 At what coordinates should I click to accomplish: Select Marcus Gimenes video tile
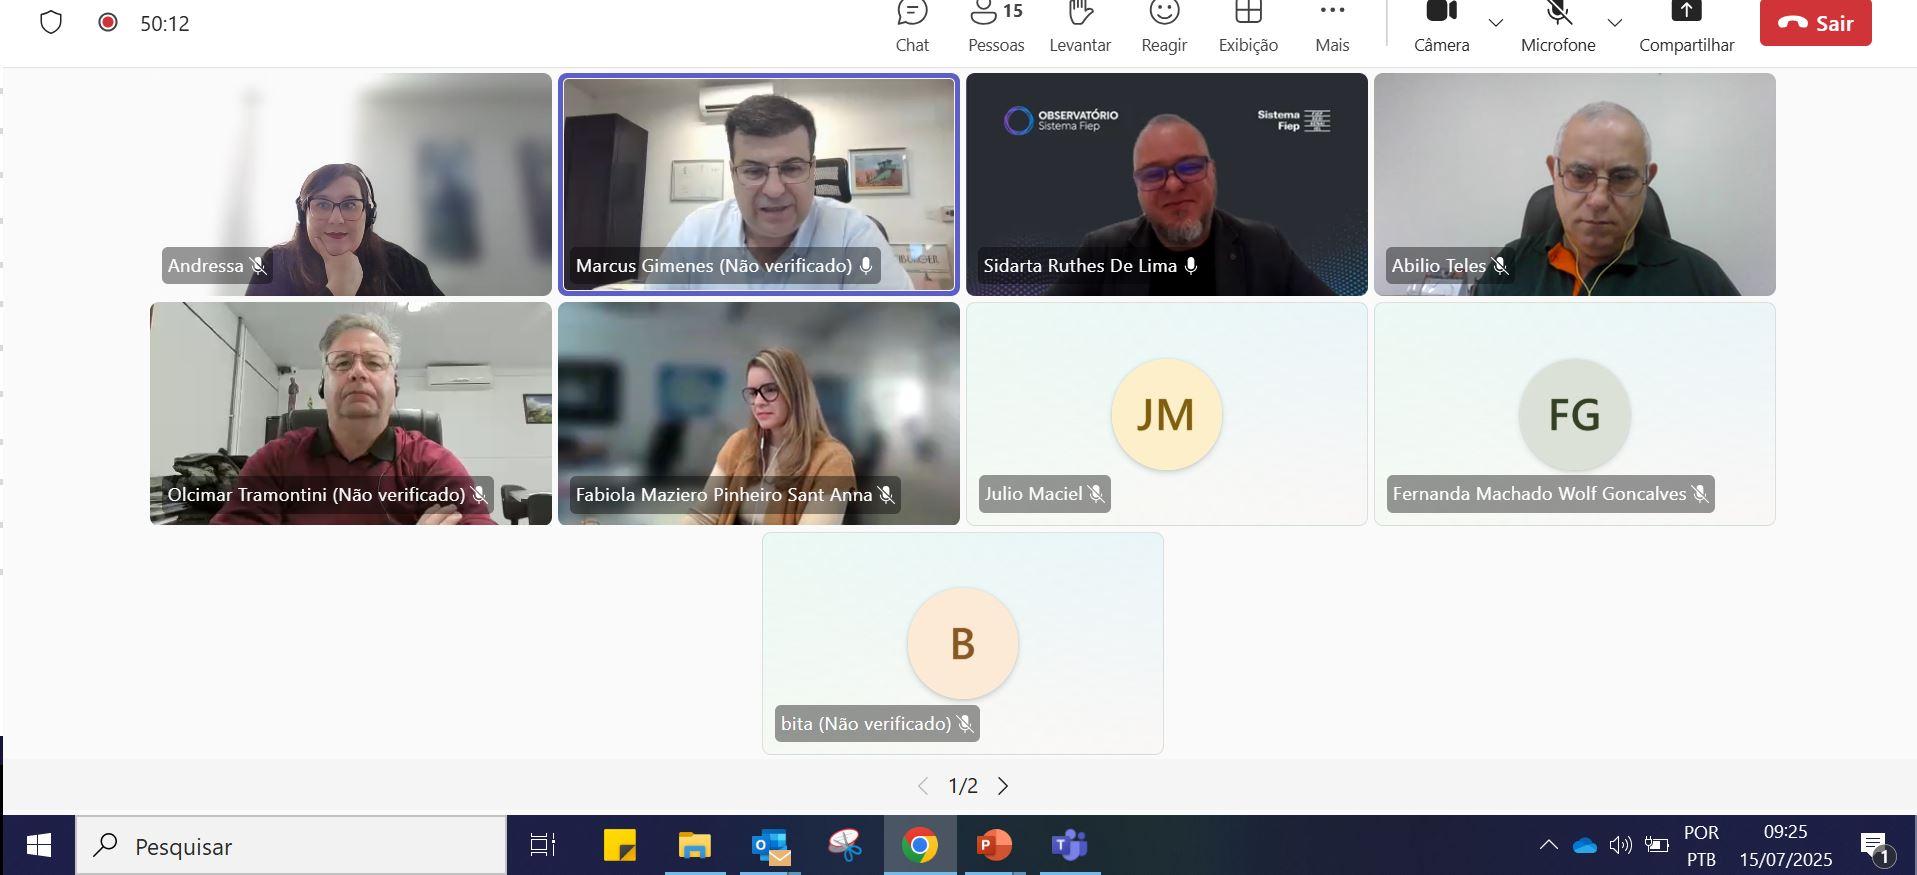click(758, 184)
